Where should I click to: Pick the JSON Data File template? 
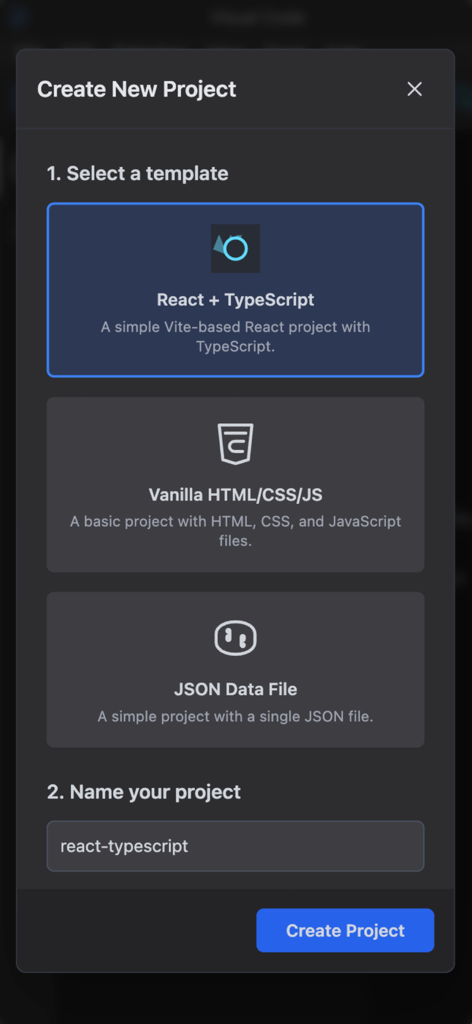(236, 669)
